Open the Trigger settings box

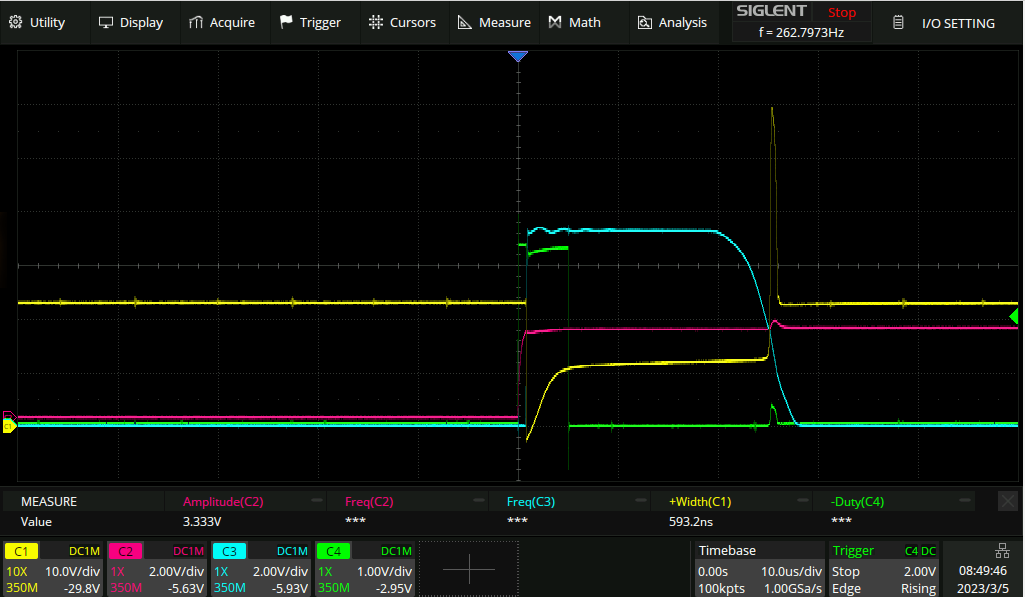[x=883, y=569]
